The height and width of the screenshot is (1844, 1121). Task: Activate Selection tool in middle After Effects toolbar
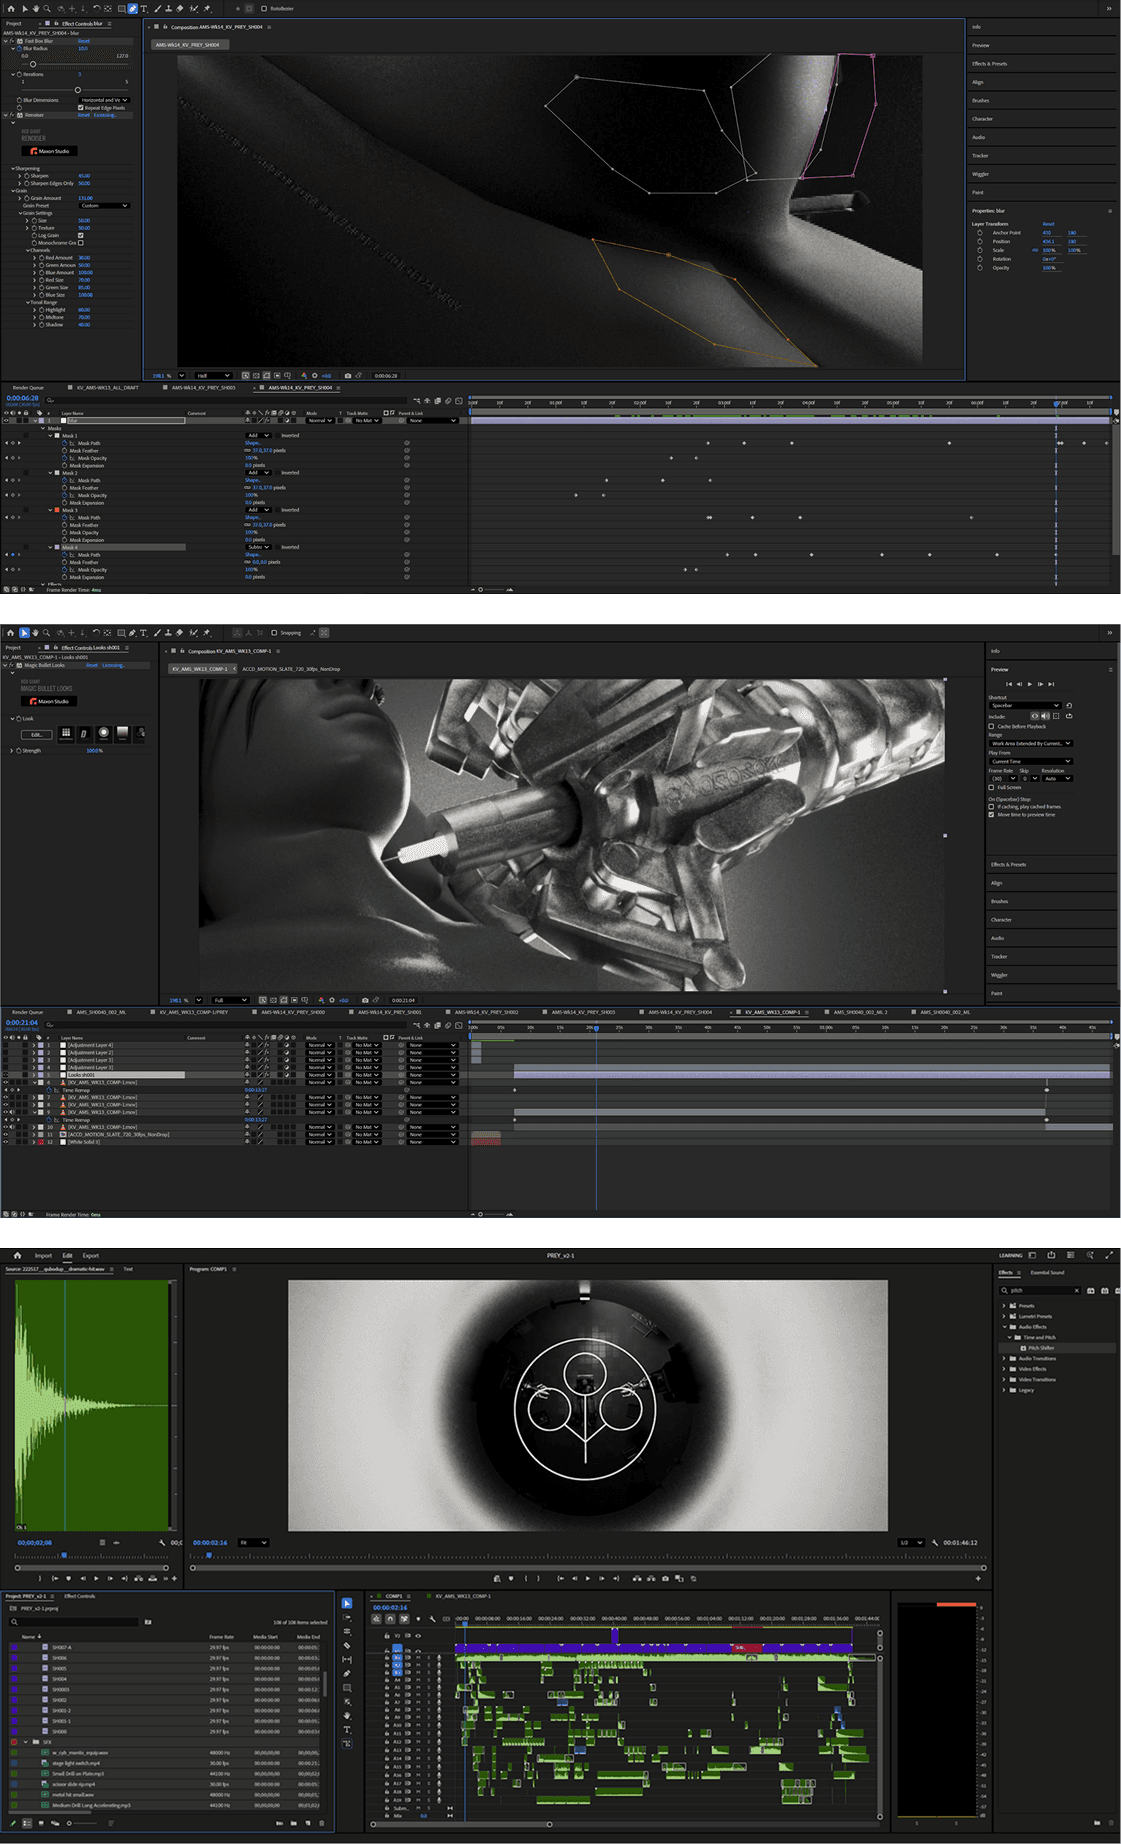coord(24,633)
